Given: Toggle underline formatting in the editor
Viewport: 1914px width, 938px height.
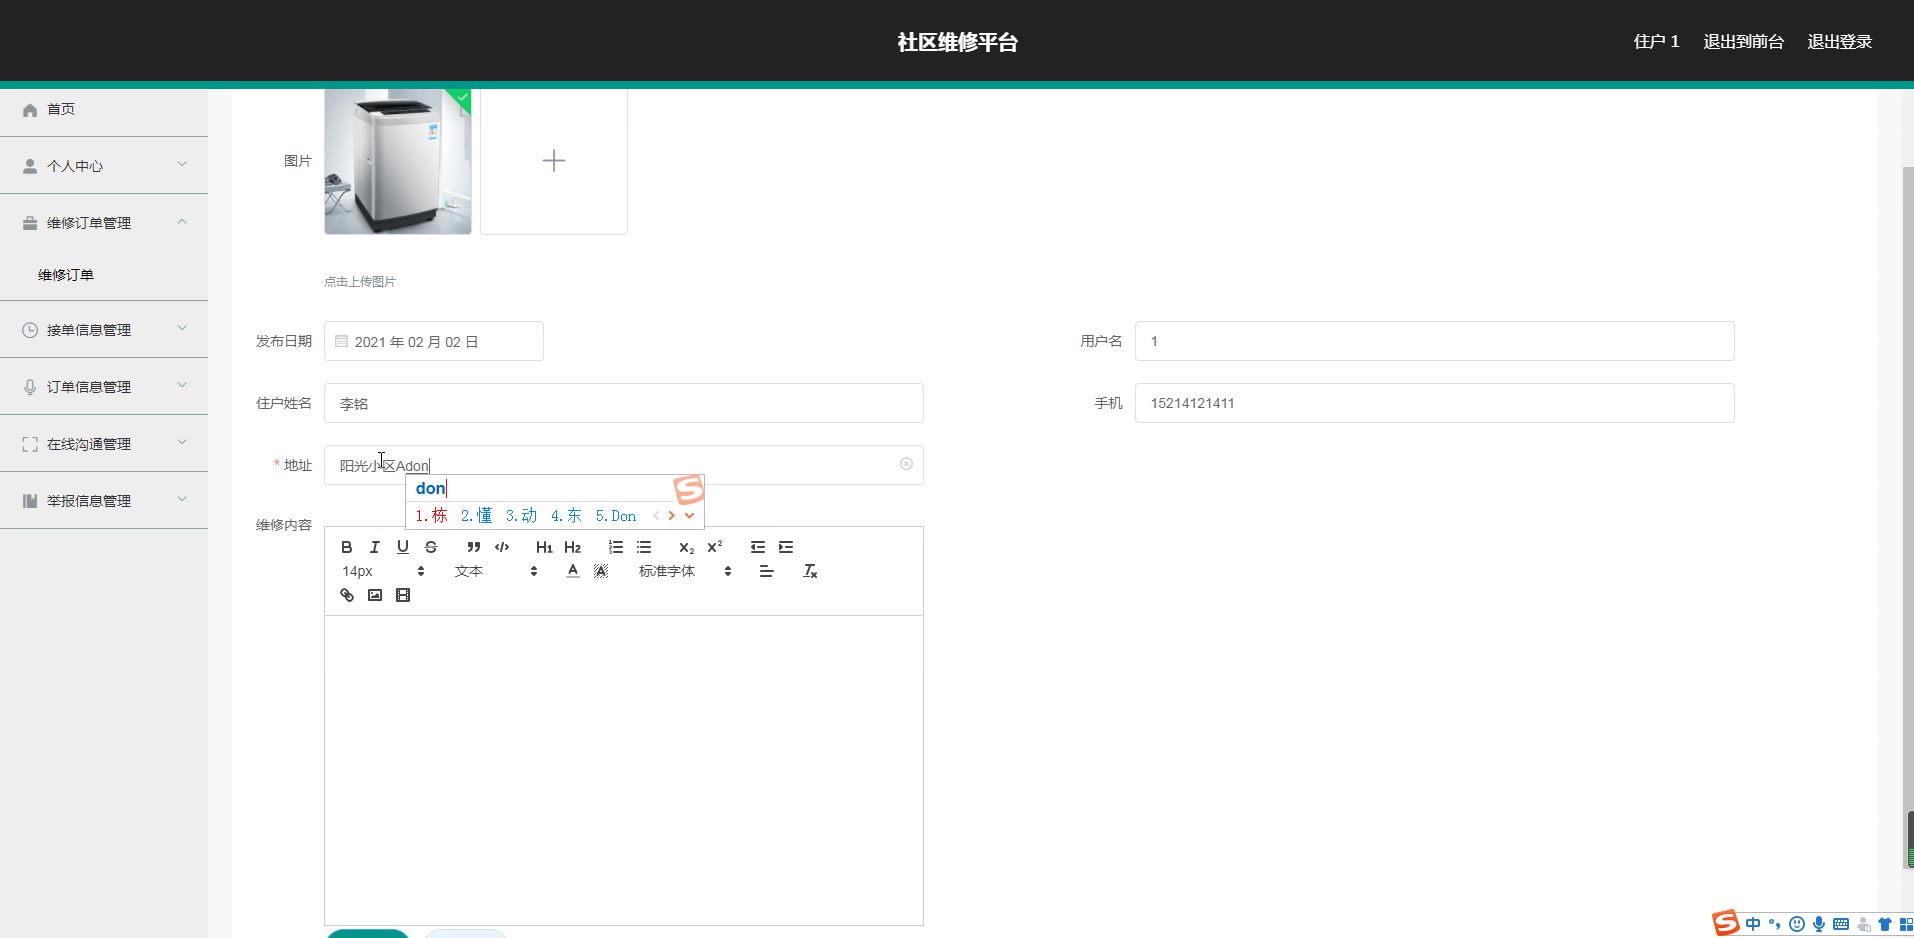Looking at the screenshot, I should click(403, 547).
